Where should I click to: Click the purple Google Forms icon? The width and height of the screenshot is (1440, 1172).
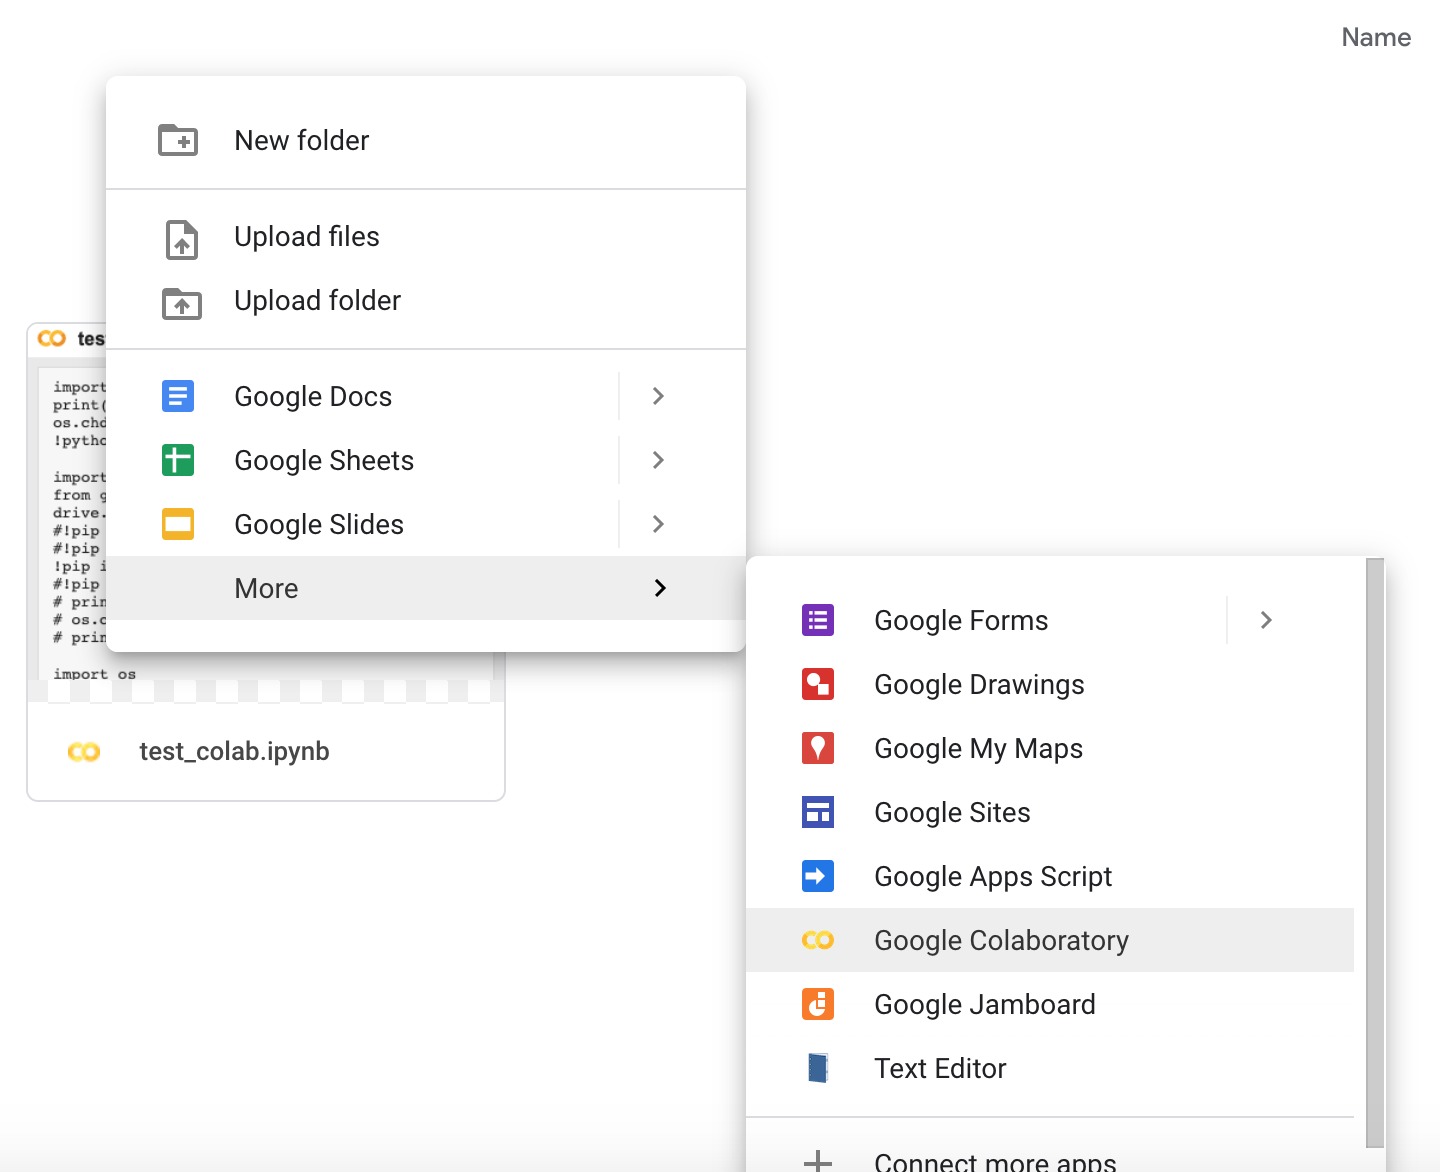click(818, 620)
